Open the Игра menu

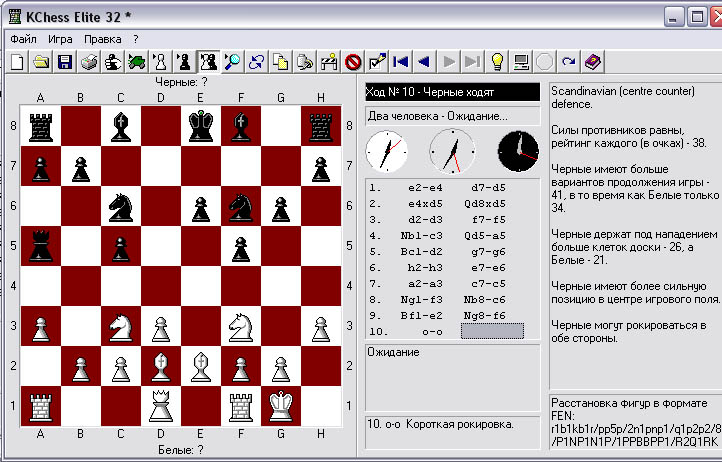pos(60,39)
